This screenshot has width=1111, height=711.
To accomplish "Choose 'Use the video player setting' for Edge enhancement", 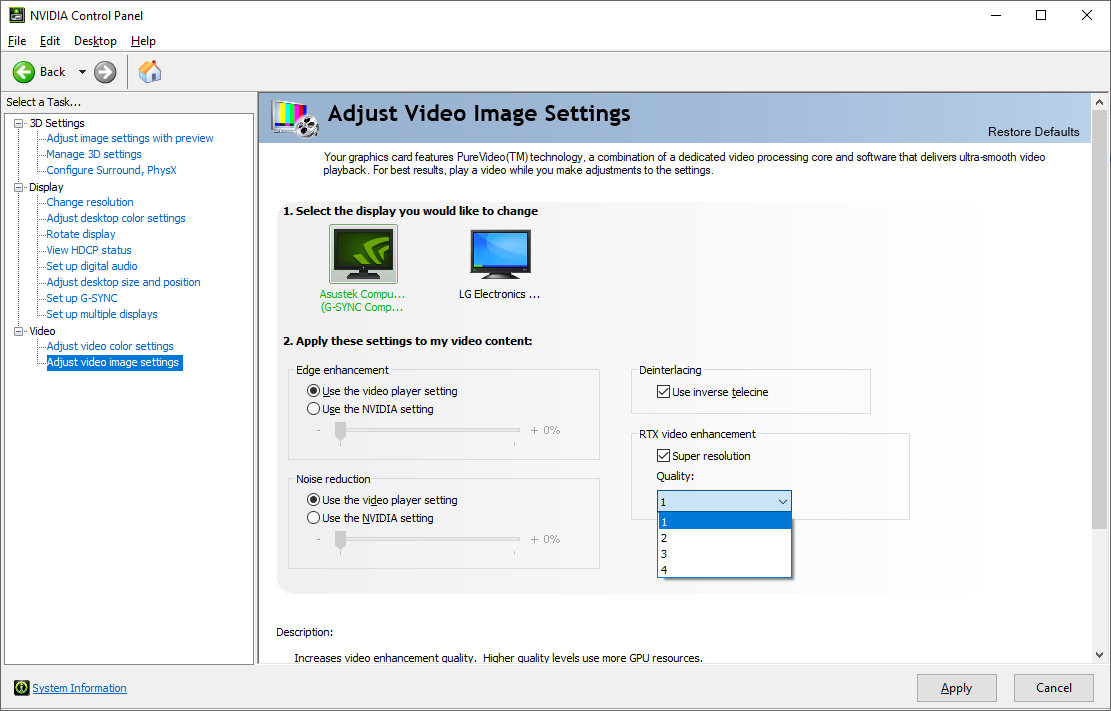I will 313,391.
